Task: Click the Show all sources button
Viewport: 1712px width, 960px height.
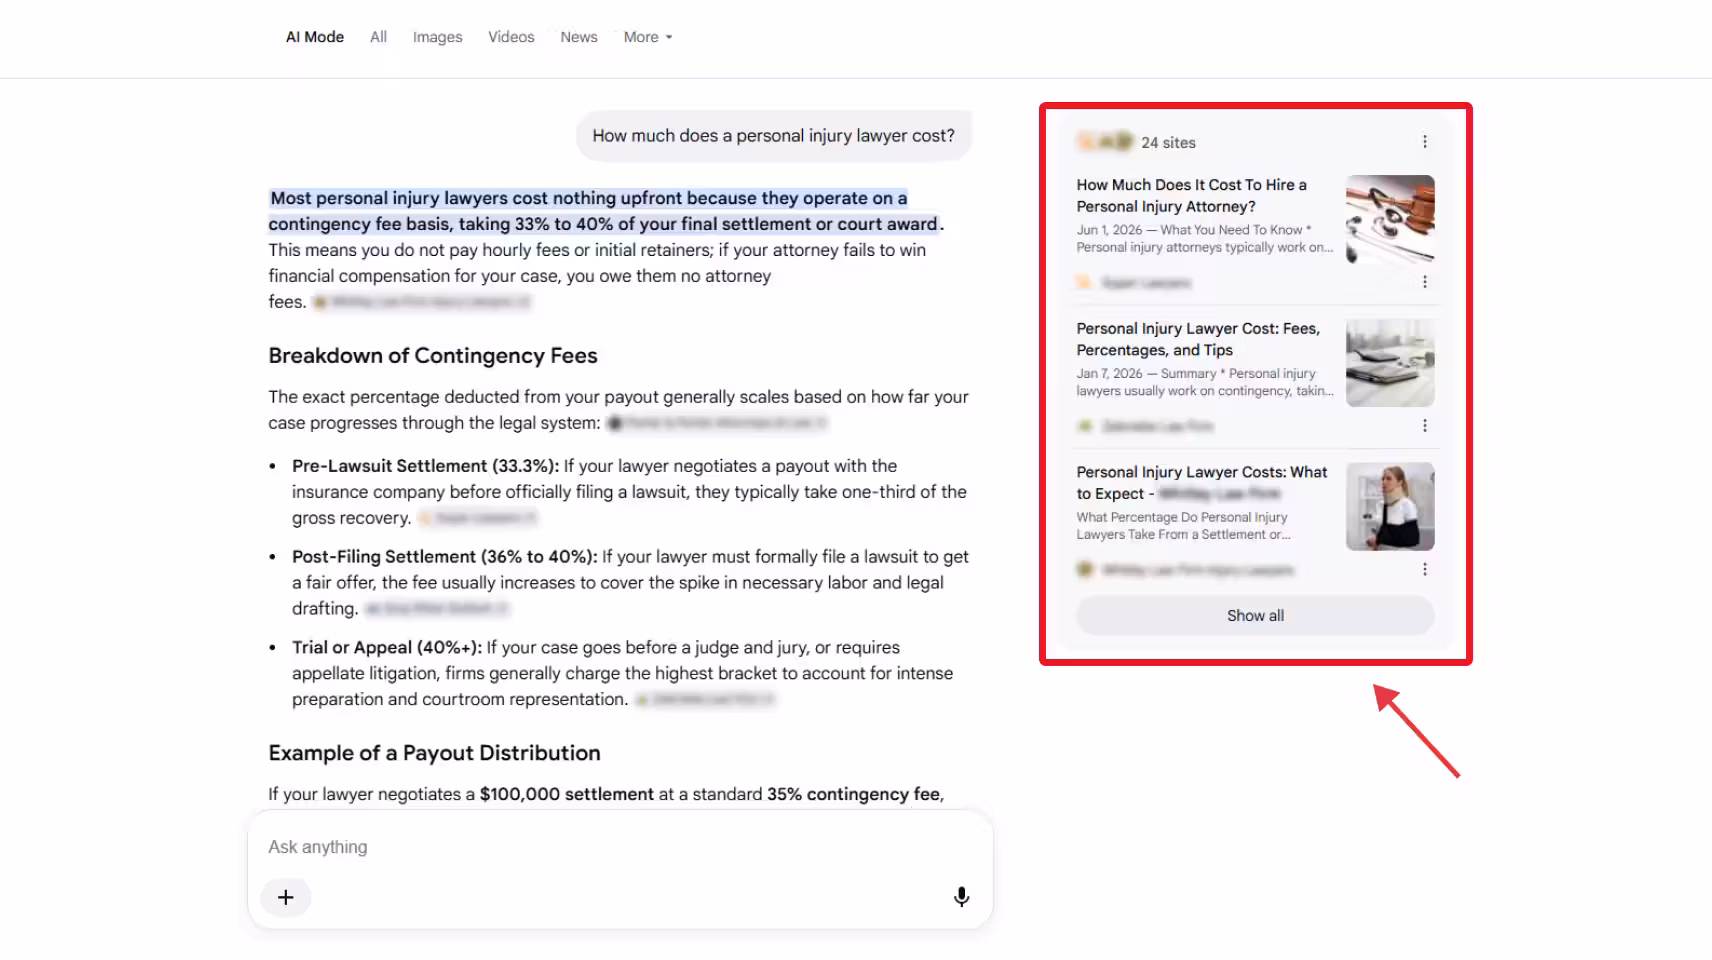Action: pos(1255,616)
